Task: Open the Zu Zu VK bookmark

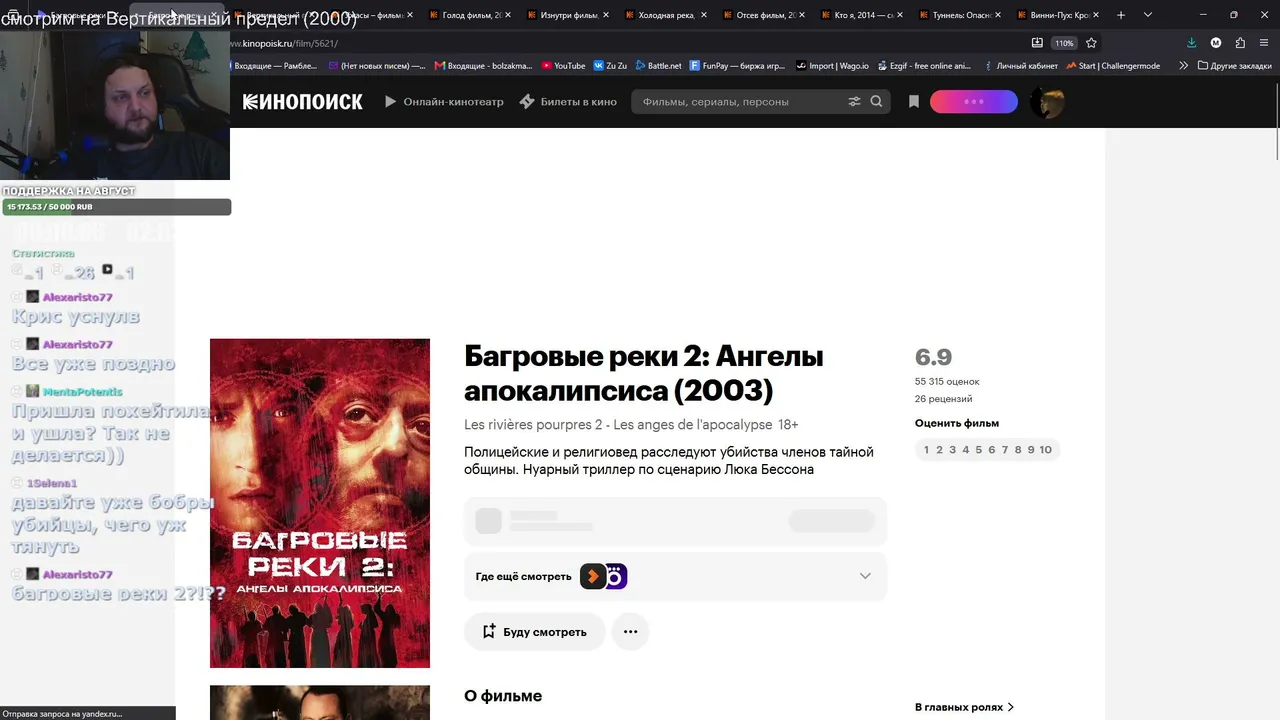Action: 611,66
